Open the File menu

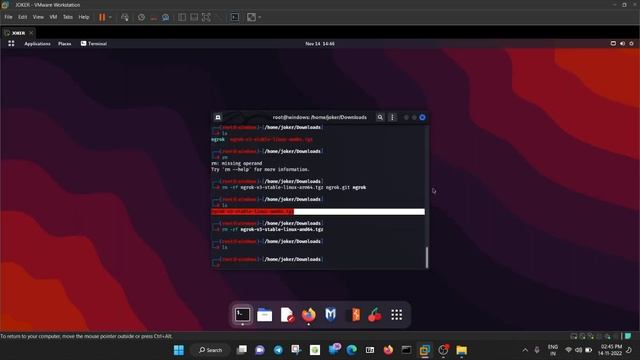(8, 17)
